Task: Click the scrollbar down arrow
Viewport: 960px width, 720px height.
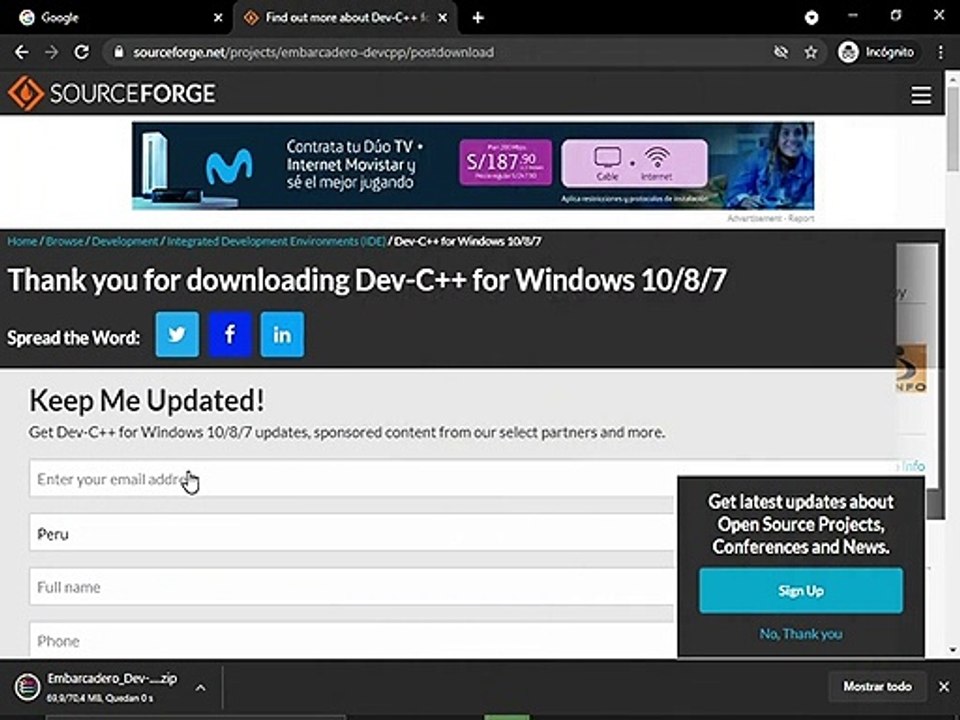Action: coord(953,651)
